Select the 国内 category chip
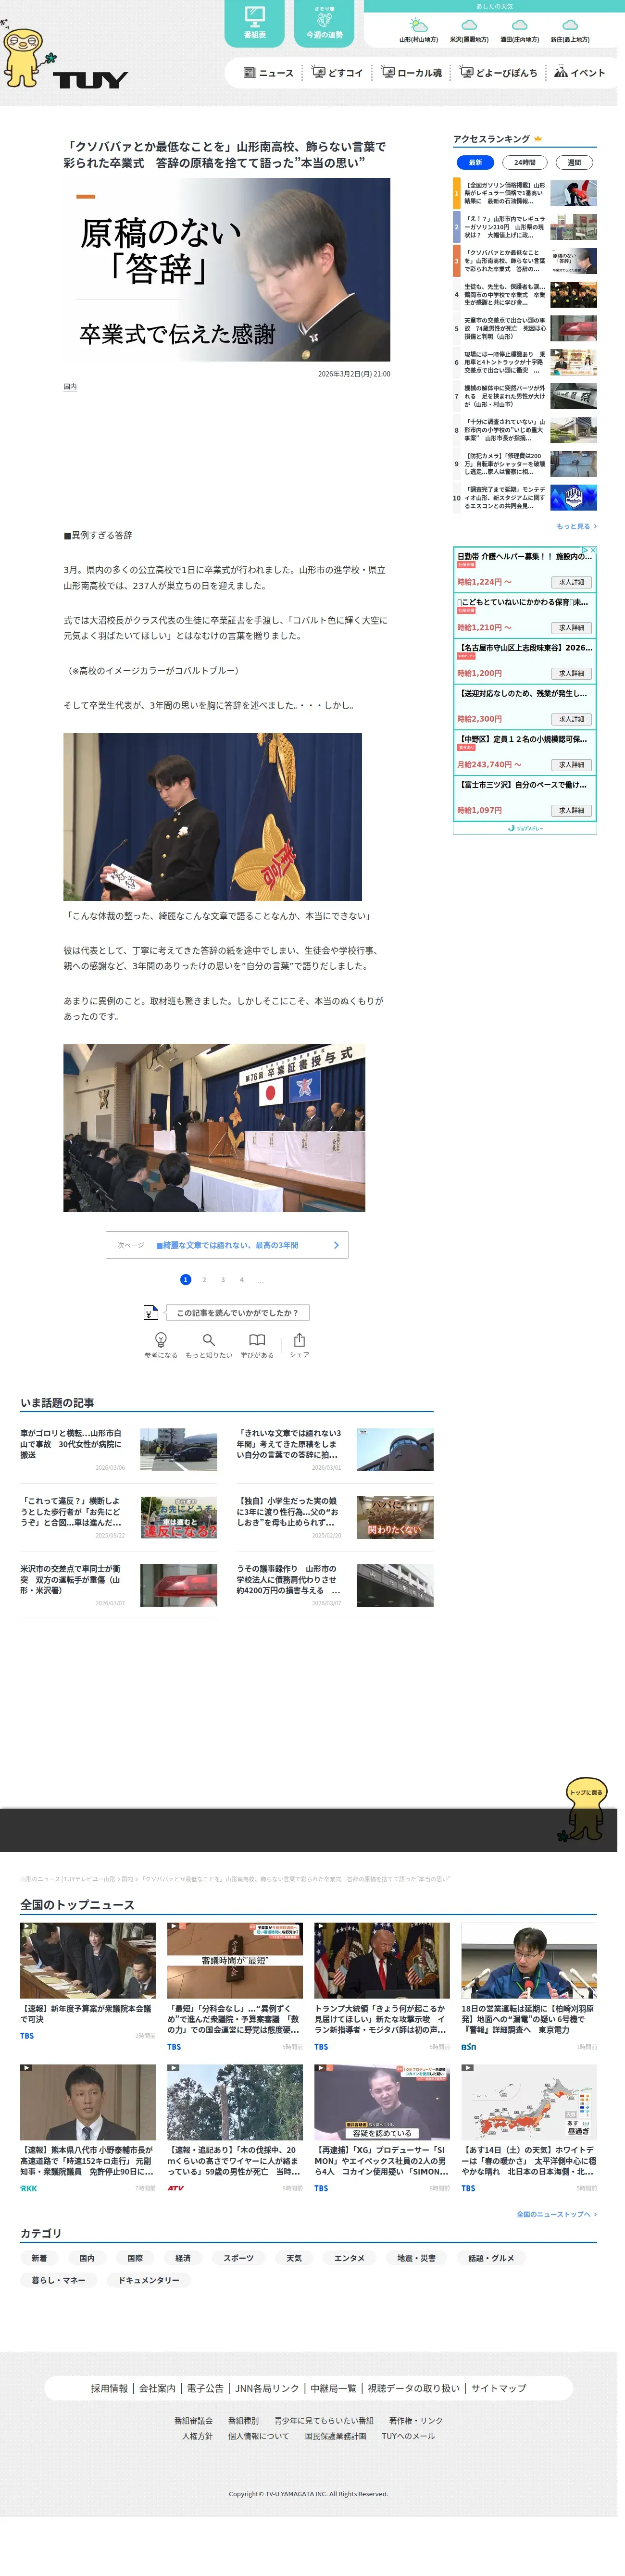625x2576 pixels. coord(87,2258)
